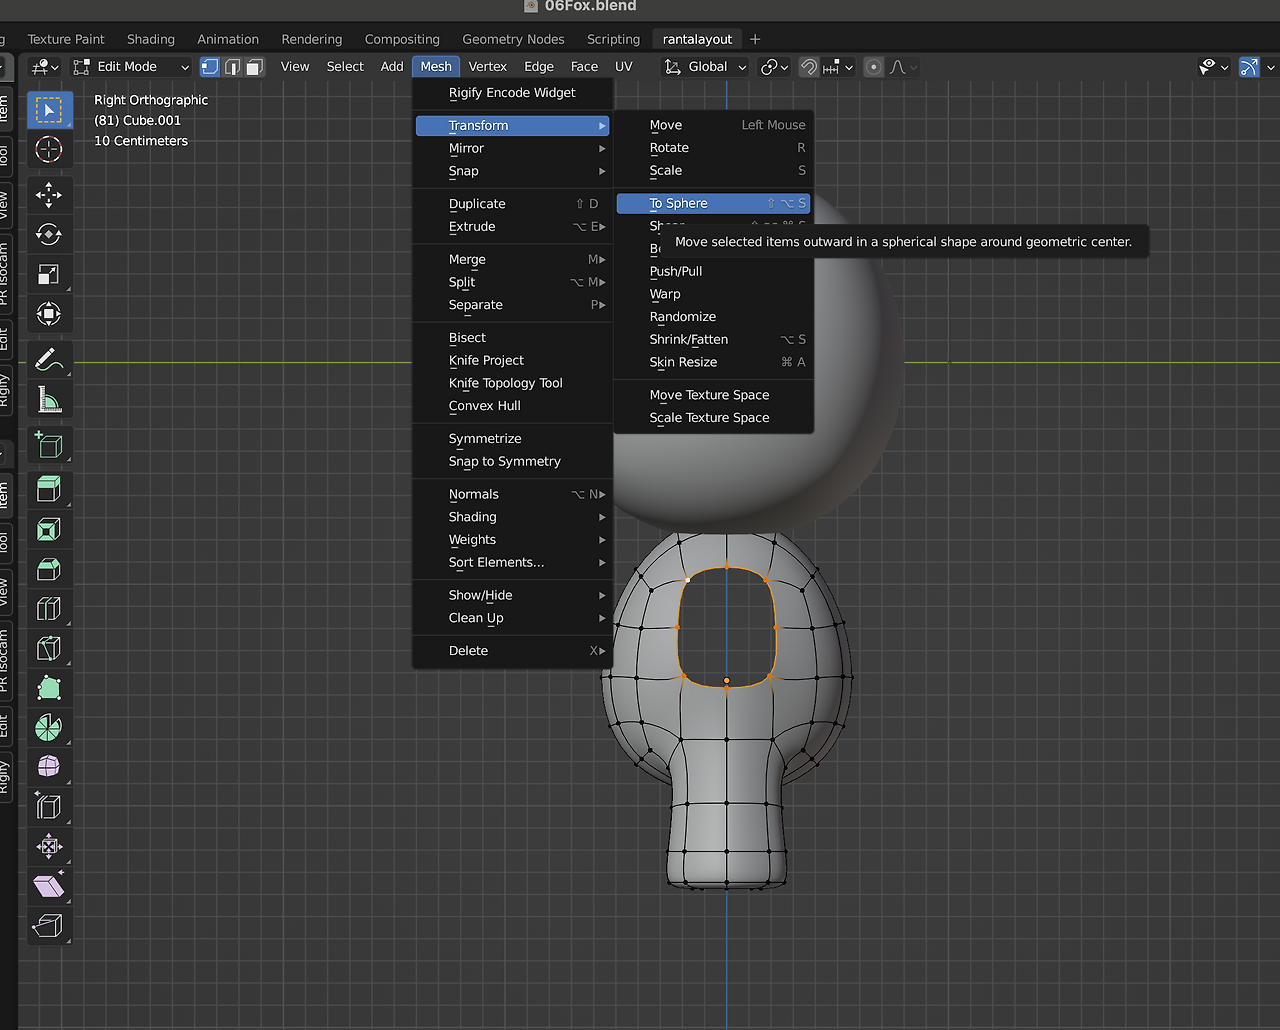Open the Vertex menu in header
Viewport: 1280px width, 1030px height.
pyautogui.click(x=487, y=67)
